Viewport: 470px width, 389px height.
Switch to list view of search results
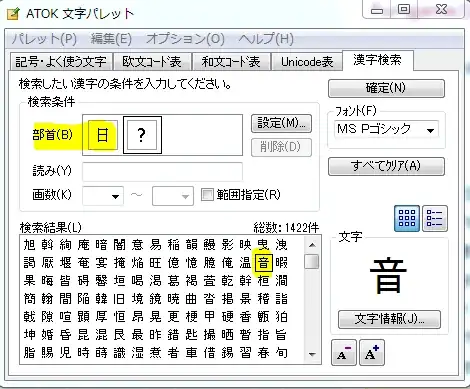coord(435,218)
